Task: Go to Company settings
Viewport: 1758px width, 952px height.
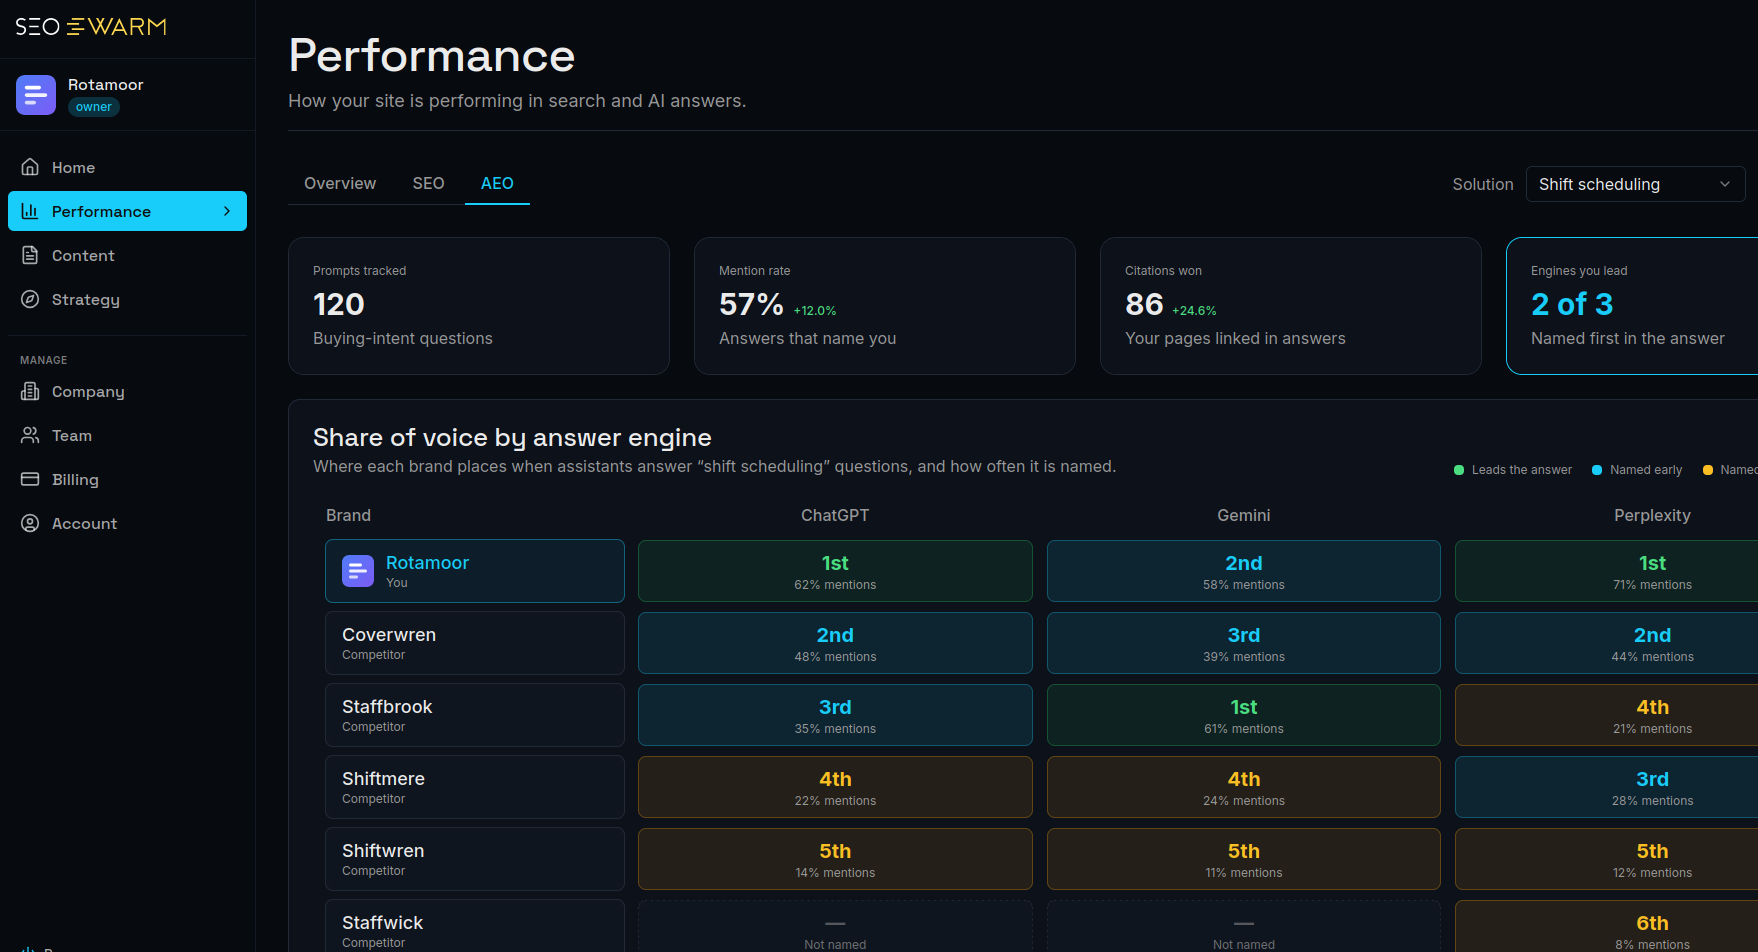Action: (x=127, y=391)
